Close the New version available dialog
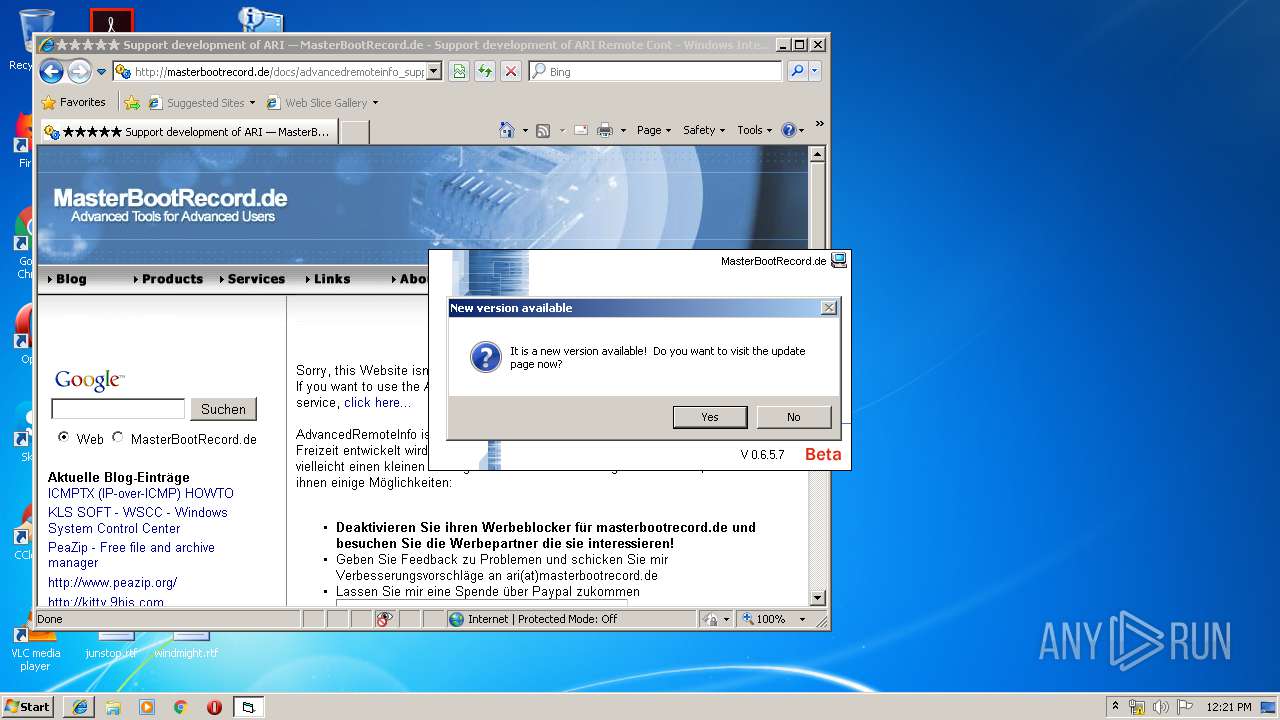1280x720 pixels. click(828, 308)
